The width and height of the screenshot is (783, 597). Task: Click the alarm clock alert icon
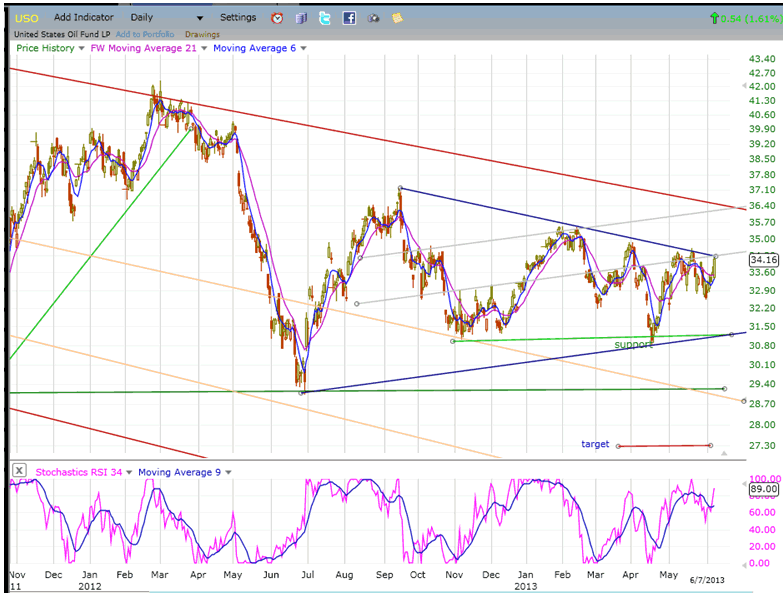click(277, 18)
